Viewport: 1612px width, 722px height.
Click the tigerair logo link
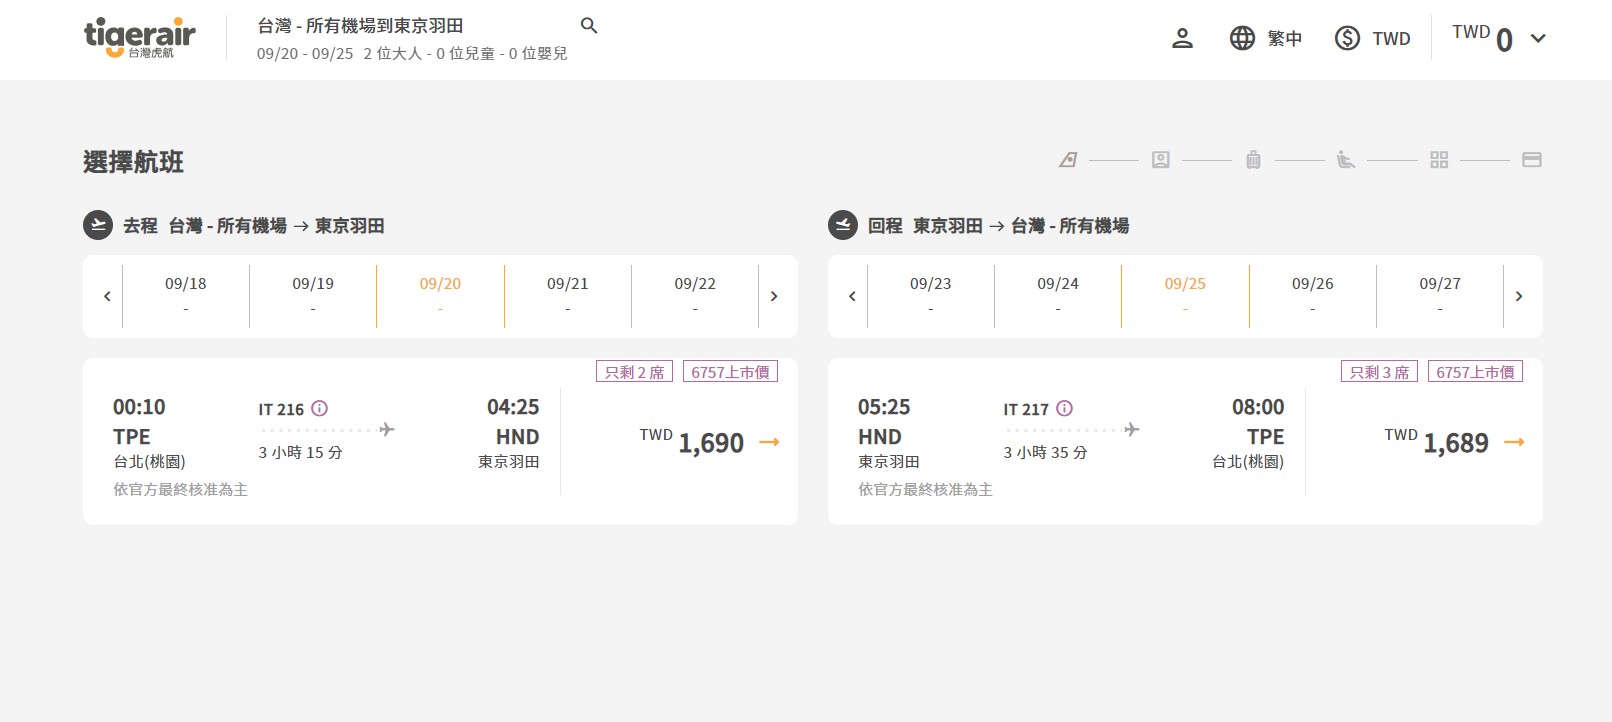[139, 38]
